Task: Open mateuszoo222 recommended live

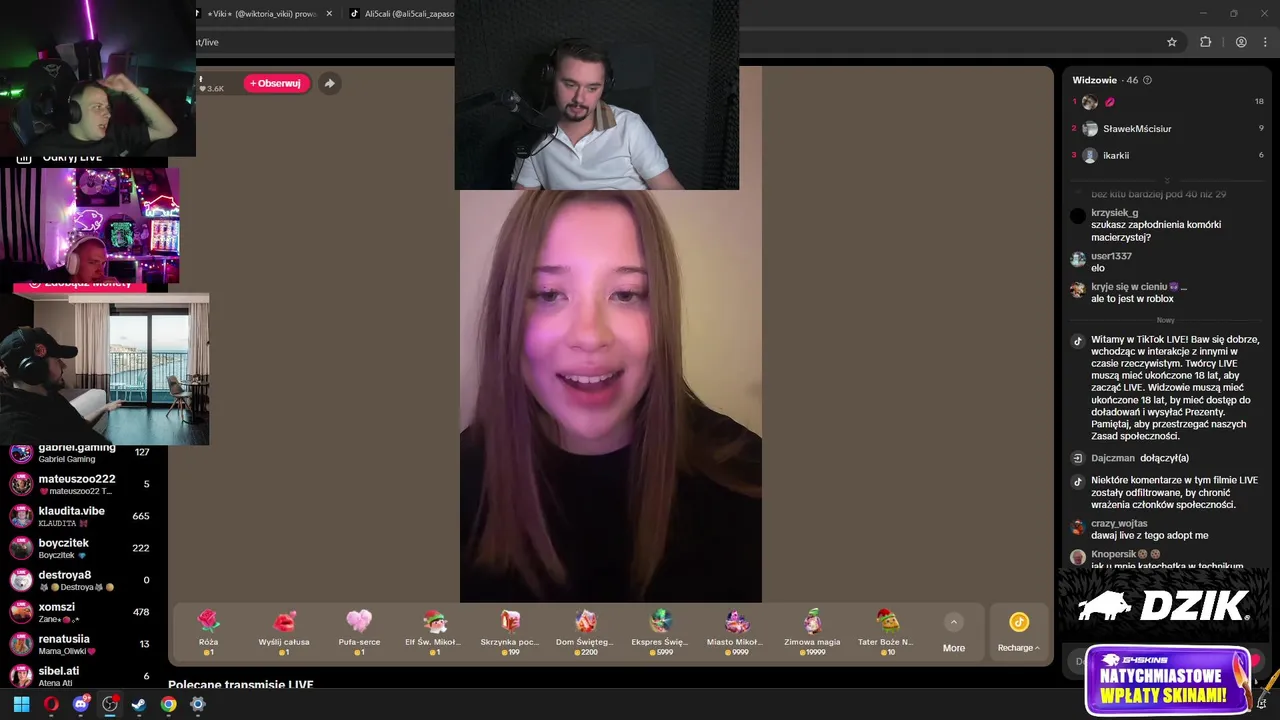Action: click(x=80, y=484)
